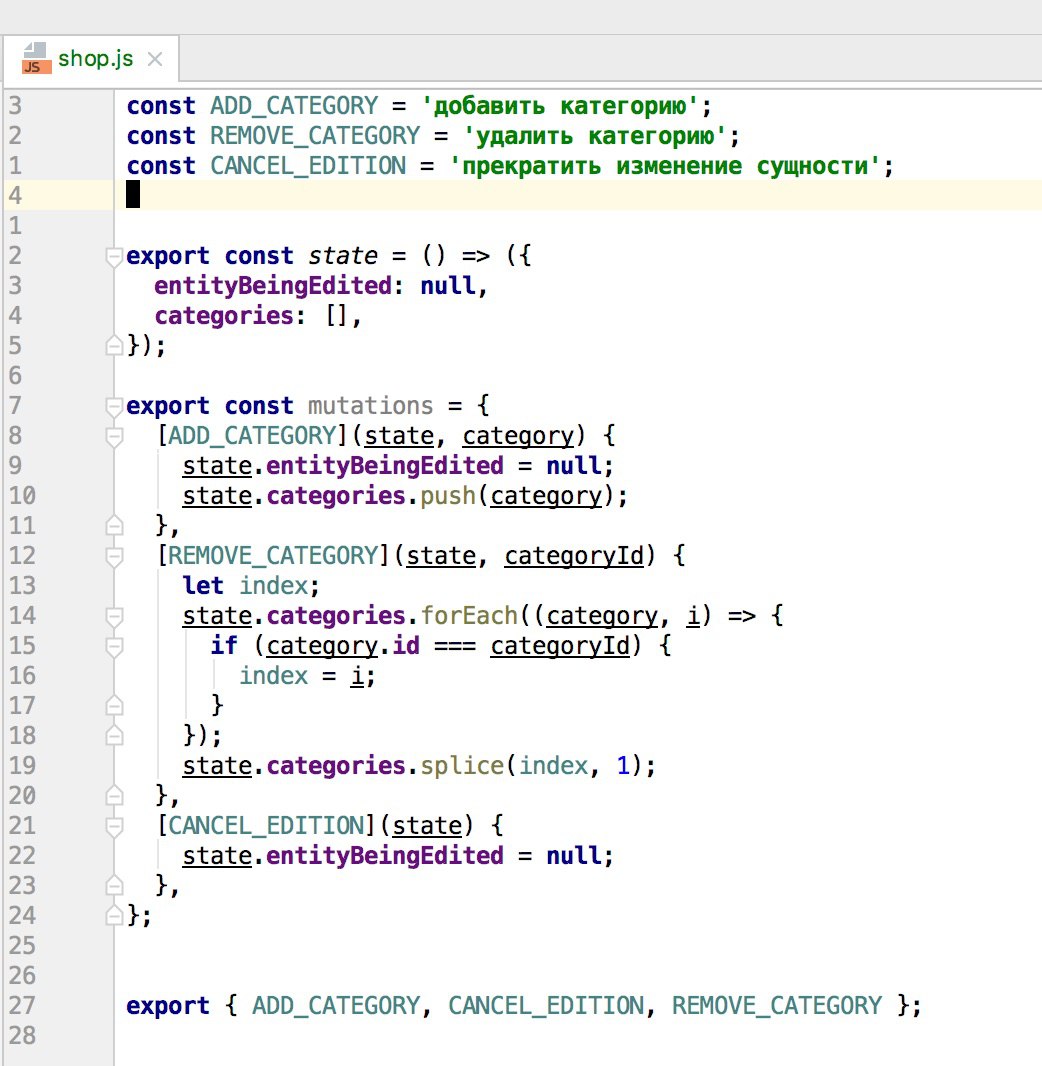Screen dimensions: 1042x1066
Task: Click ADD_CATEGORY in the first const declaration
Action: point(294,107)
